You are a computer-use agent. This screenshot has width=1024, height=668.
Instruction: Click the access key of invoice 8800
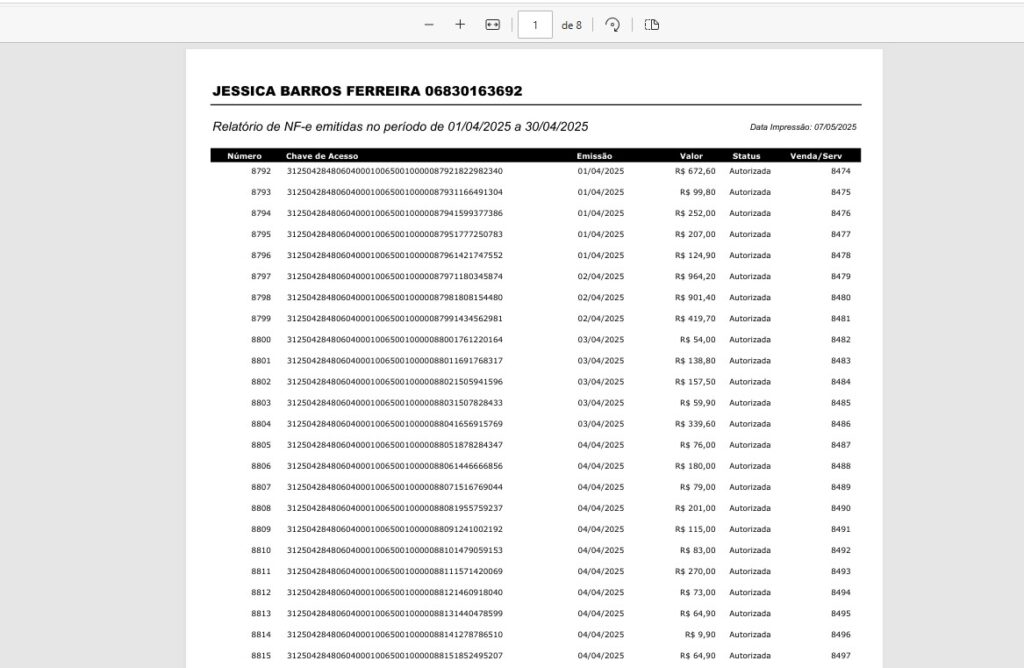point(394,340)
